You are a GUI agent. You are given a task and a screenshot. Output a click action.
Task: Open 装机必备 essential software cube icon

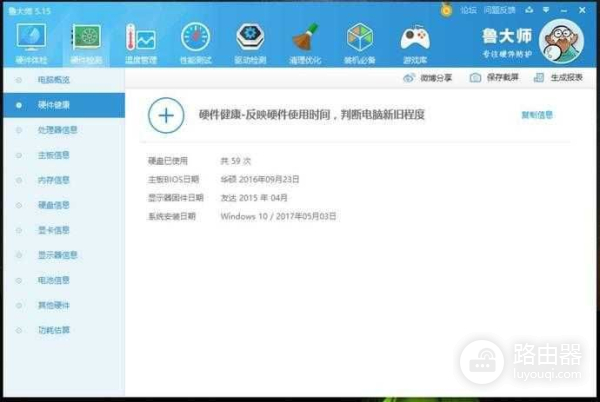click(359, 40)
